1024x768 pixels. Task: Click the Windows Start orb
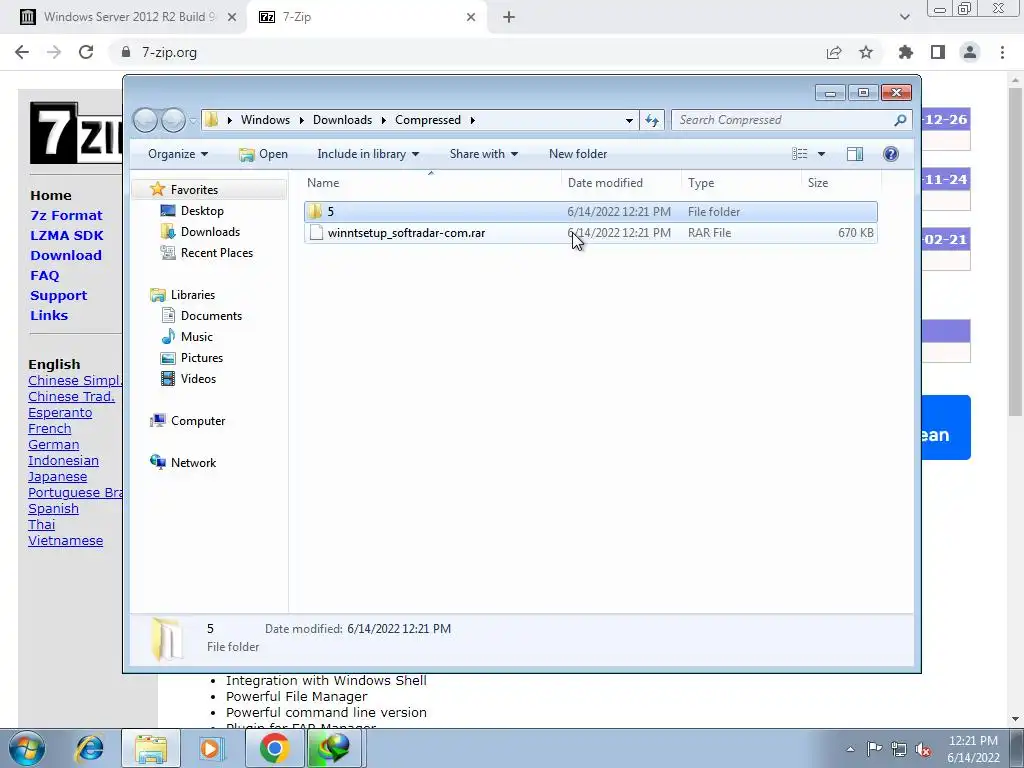click(x=27, y=748)
